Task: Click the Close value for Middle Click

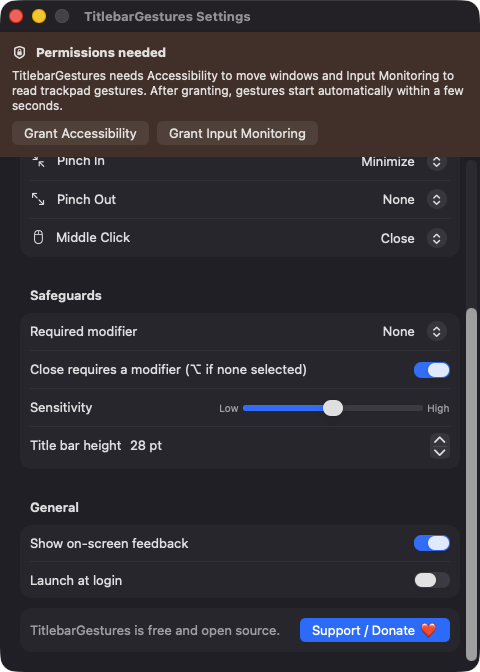Action: [397, 238]
